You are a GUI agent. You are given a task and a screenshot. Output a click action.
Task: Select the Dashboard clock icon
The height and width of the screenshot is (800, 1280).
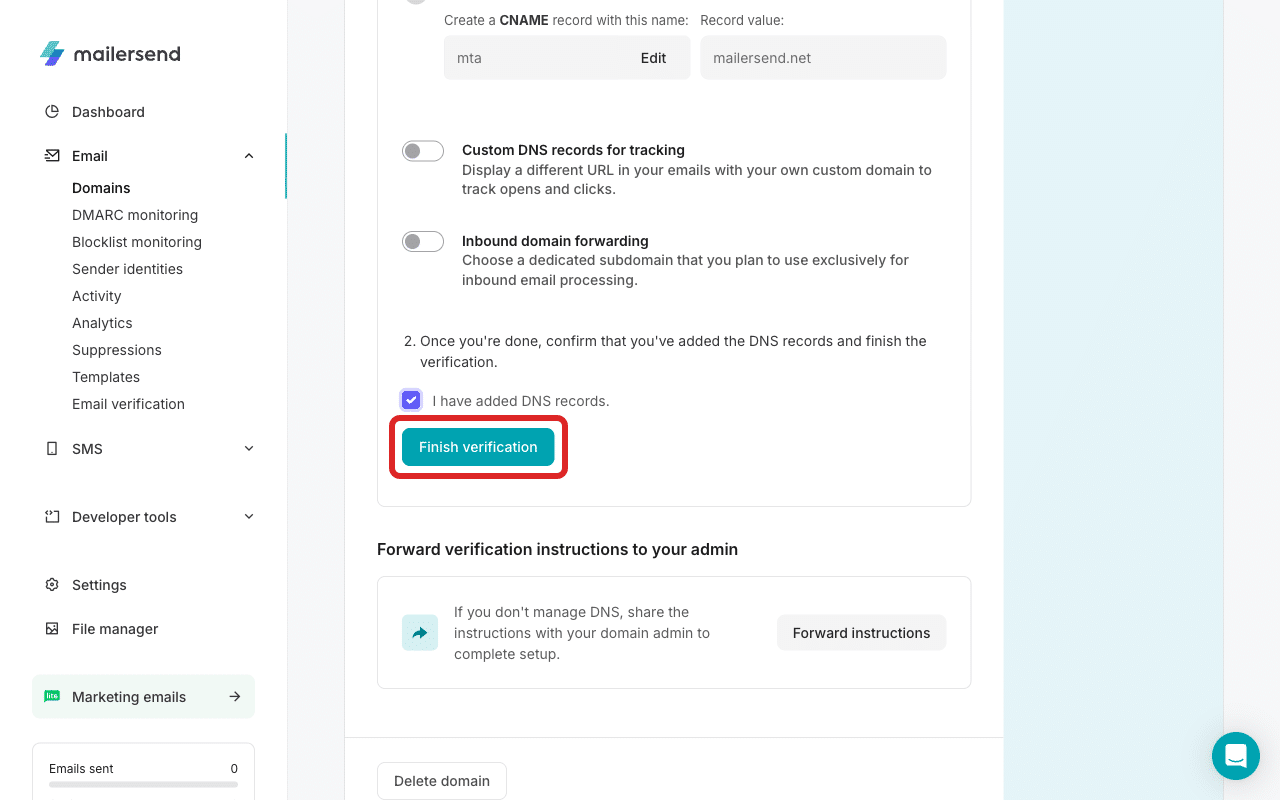click(52, 111)
